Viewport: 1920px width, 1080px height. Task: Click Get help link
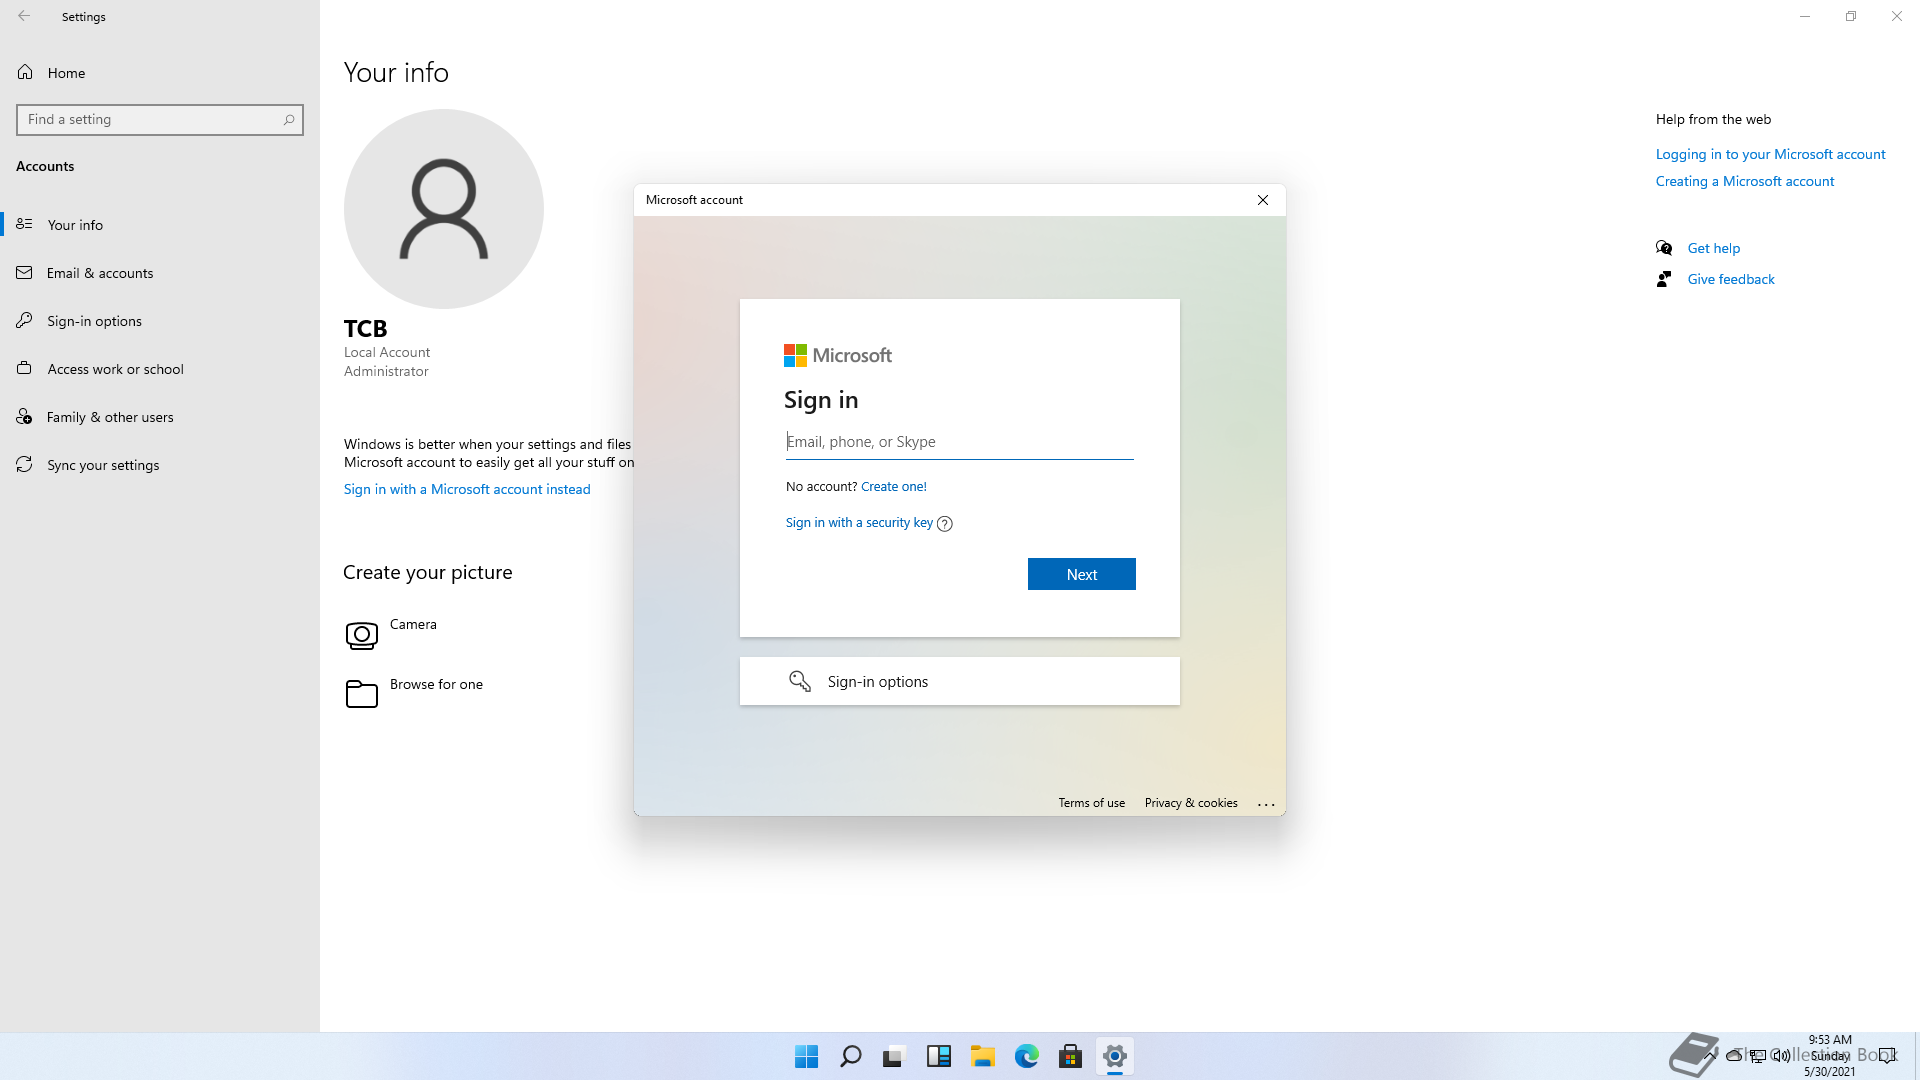[1714, 248]
